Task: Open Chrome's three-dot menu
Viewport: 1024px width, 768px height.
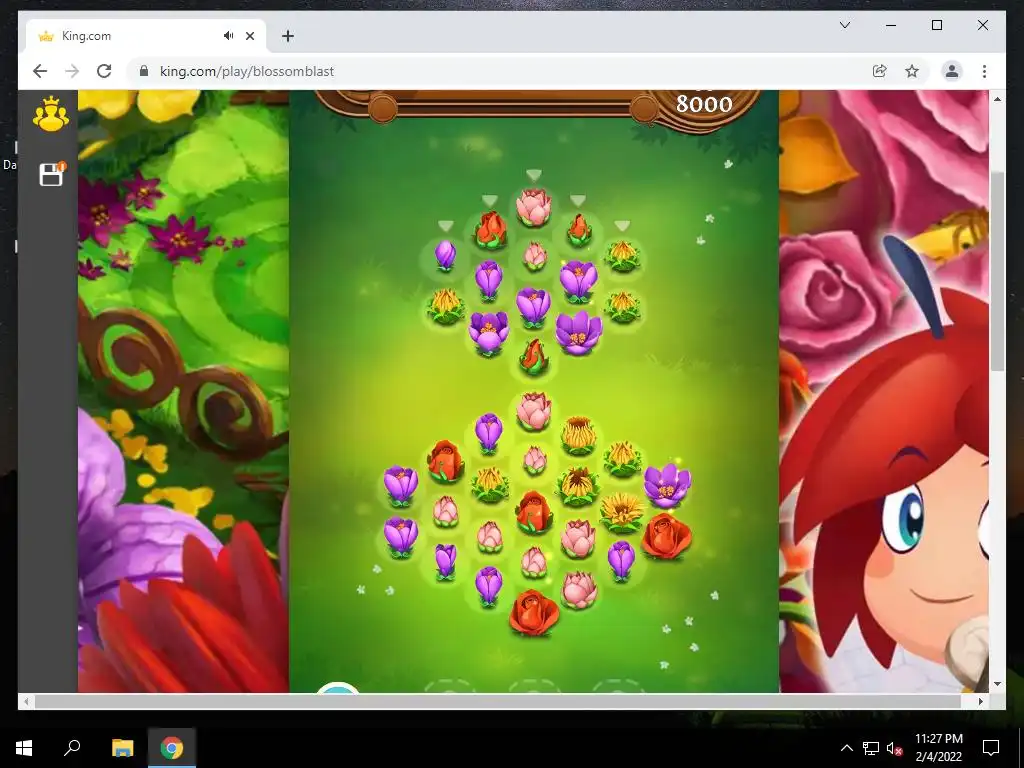Action: [x=984, y=71]
